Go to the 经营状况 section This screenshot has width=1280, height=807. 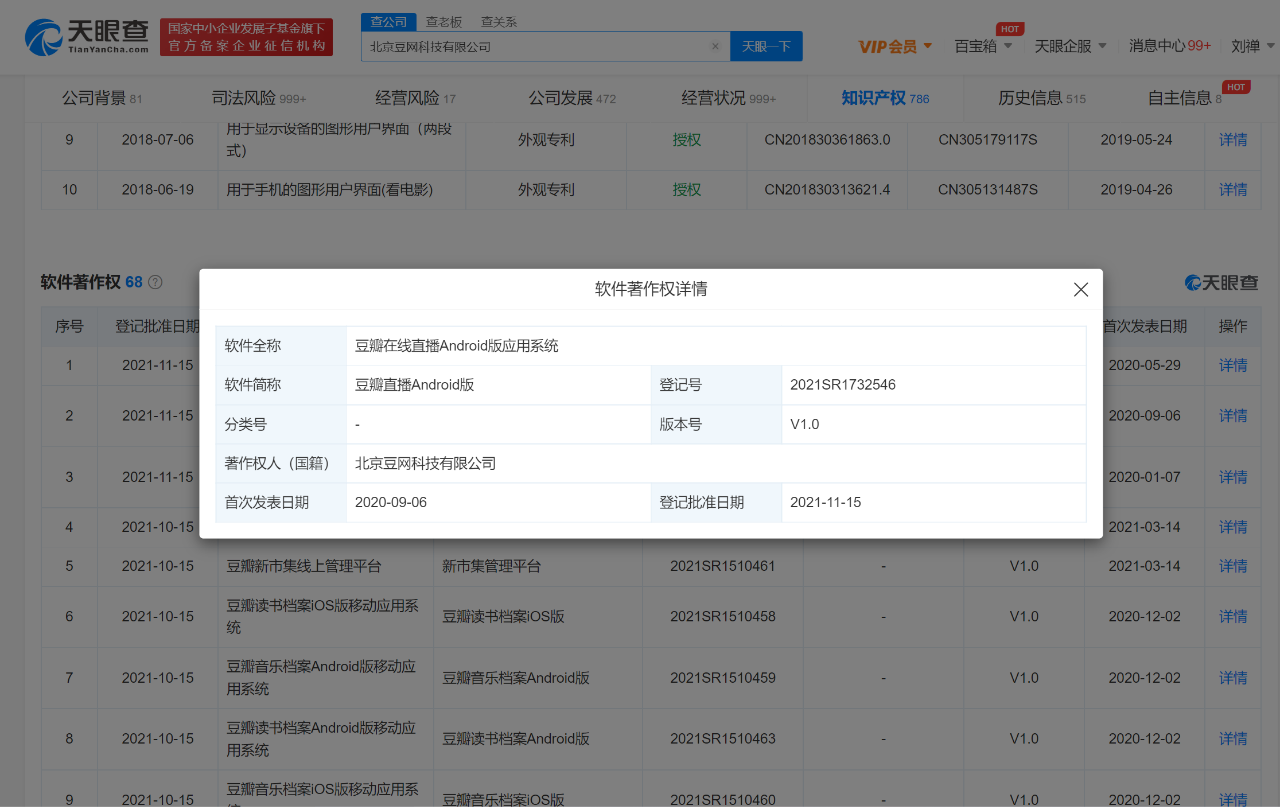tap(729, 98)
